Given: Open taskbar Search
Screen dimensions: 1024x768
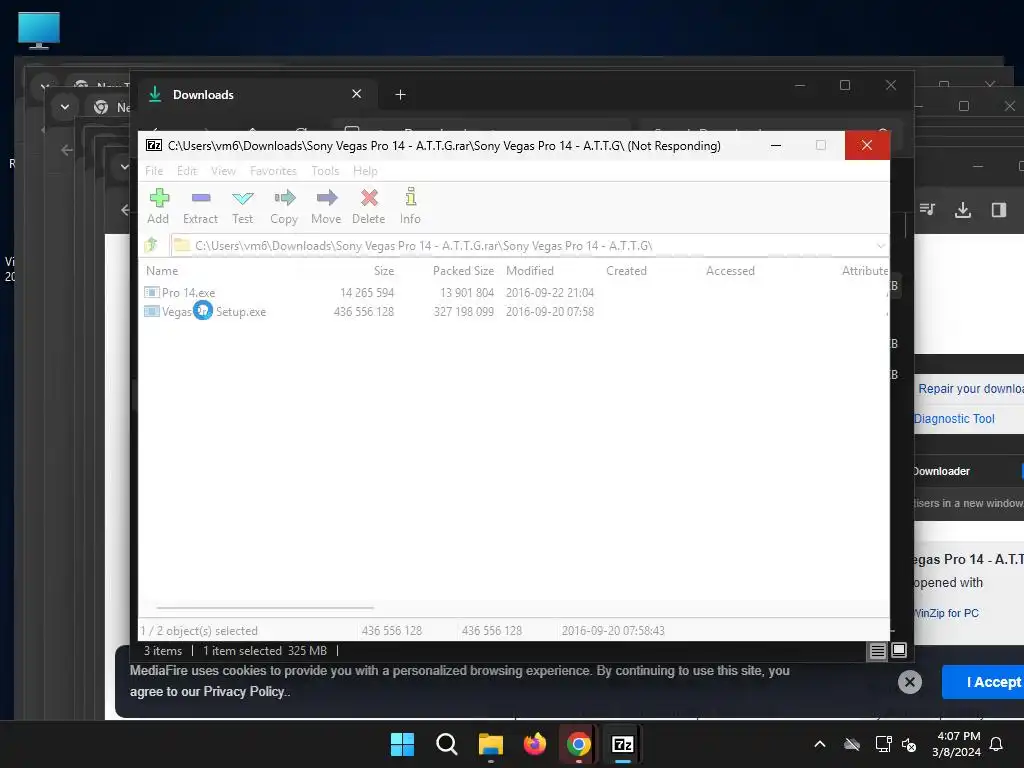Looking at the screenshot, I should (447, 744).
